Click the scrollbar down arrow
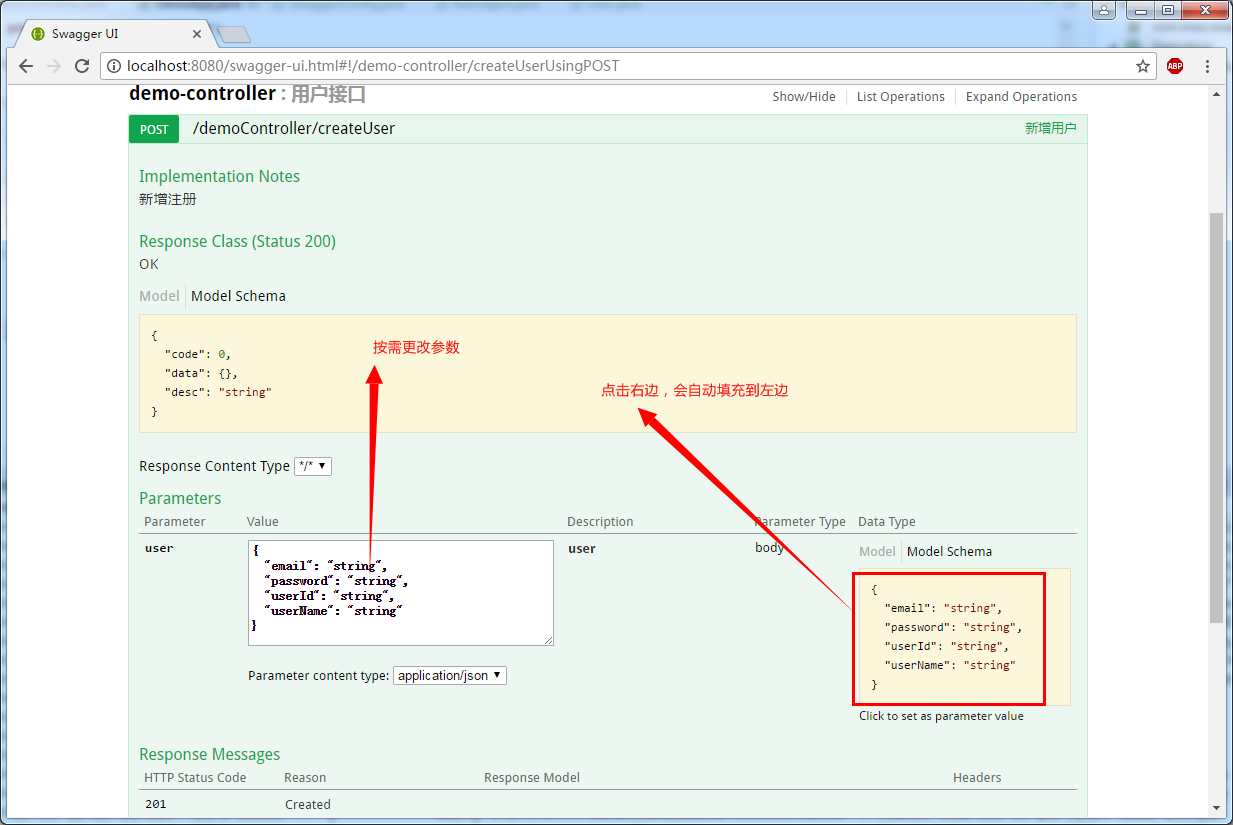 coord(1217,807)
